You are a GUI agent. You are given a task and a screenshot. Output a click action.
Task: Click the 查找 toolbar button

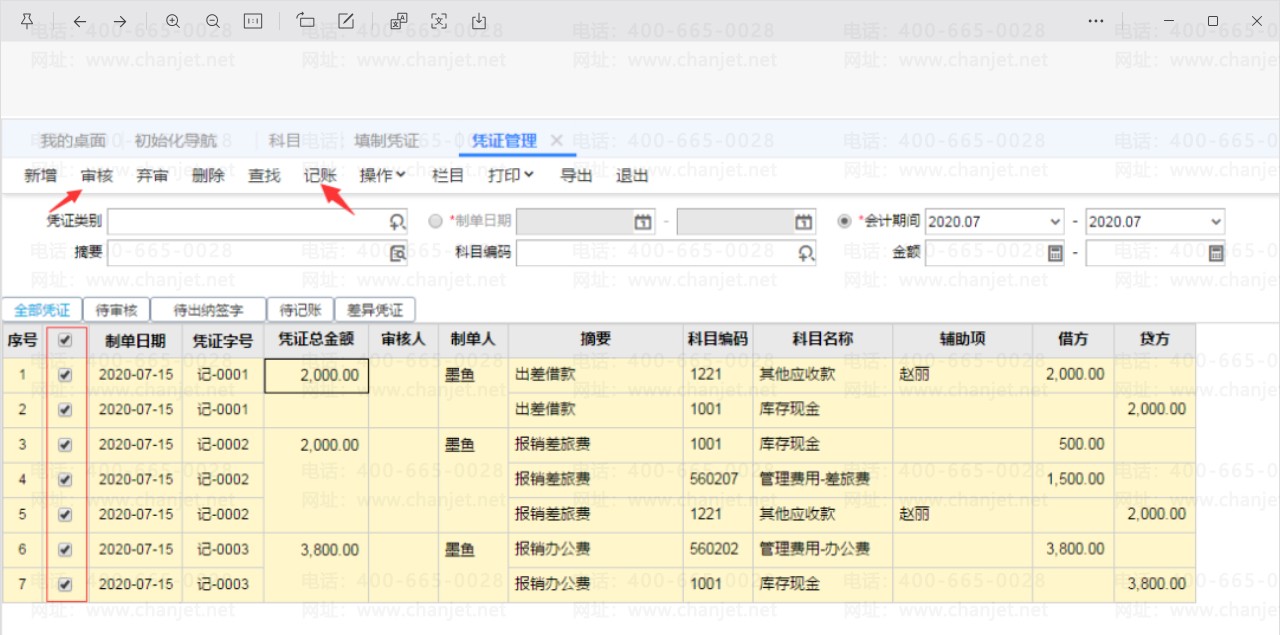[x=264, y=176]
